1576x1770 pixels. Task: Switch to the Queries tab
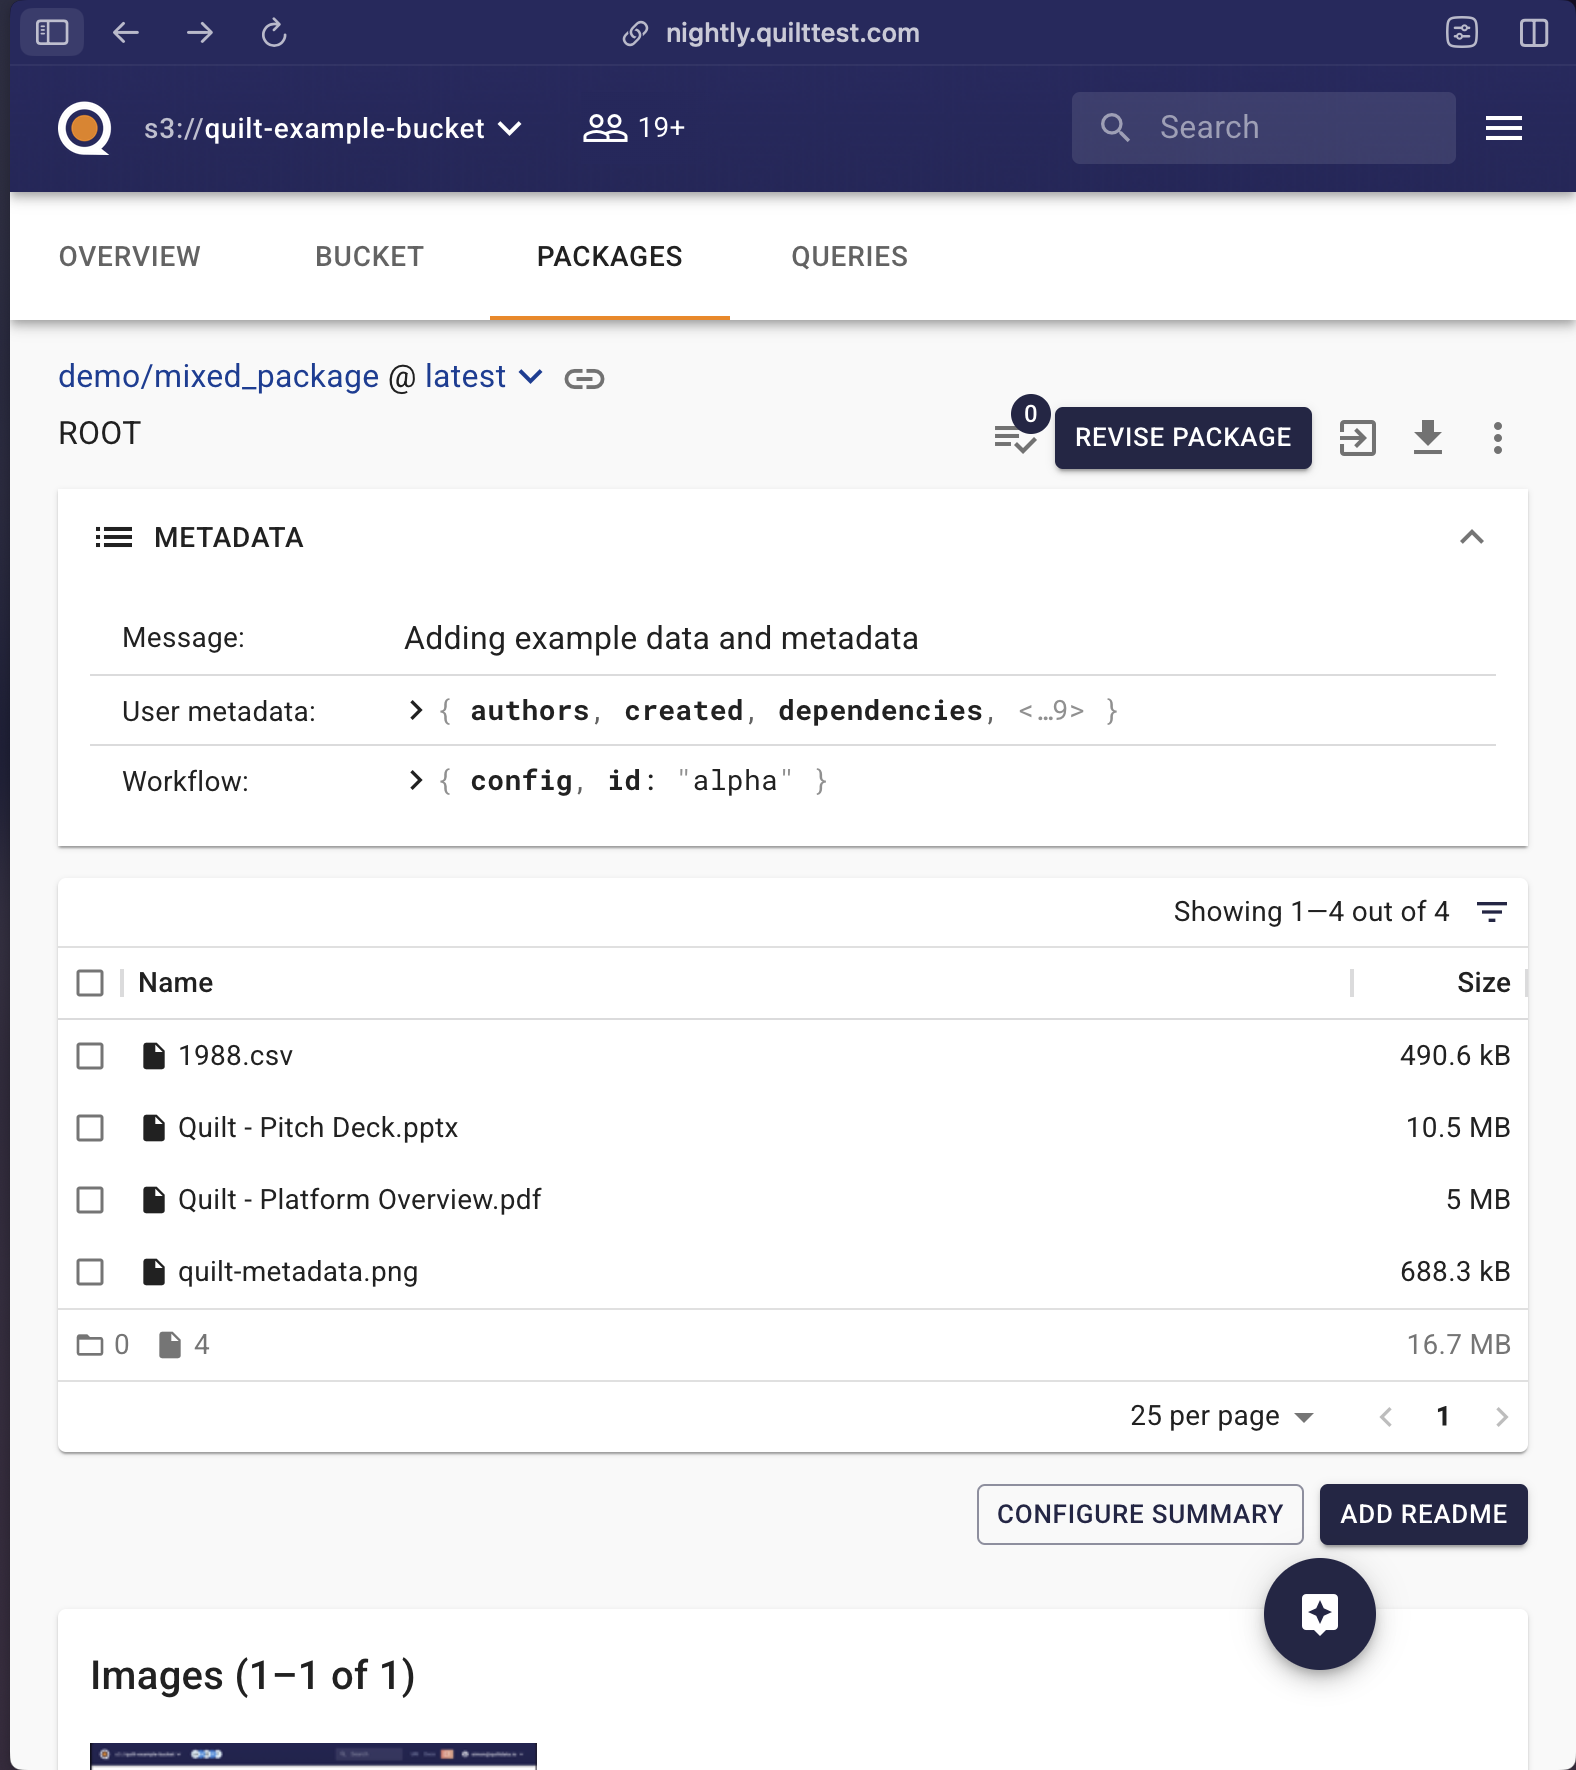(849, 257)
